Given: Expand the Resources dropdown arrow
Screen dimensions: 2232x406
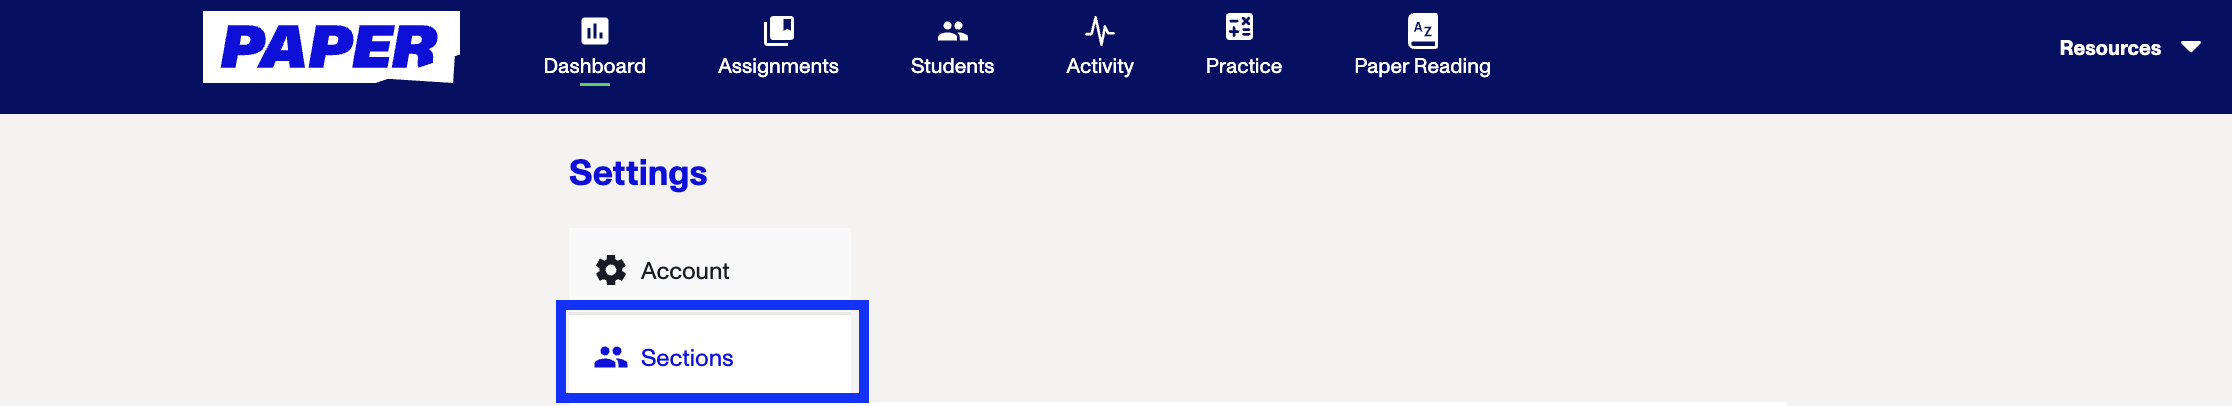Looking at the screenshot, I should click(2191, 47).
